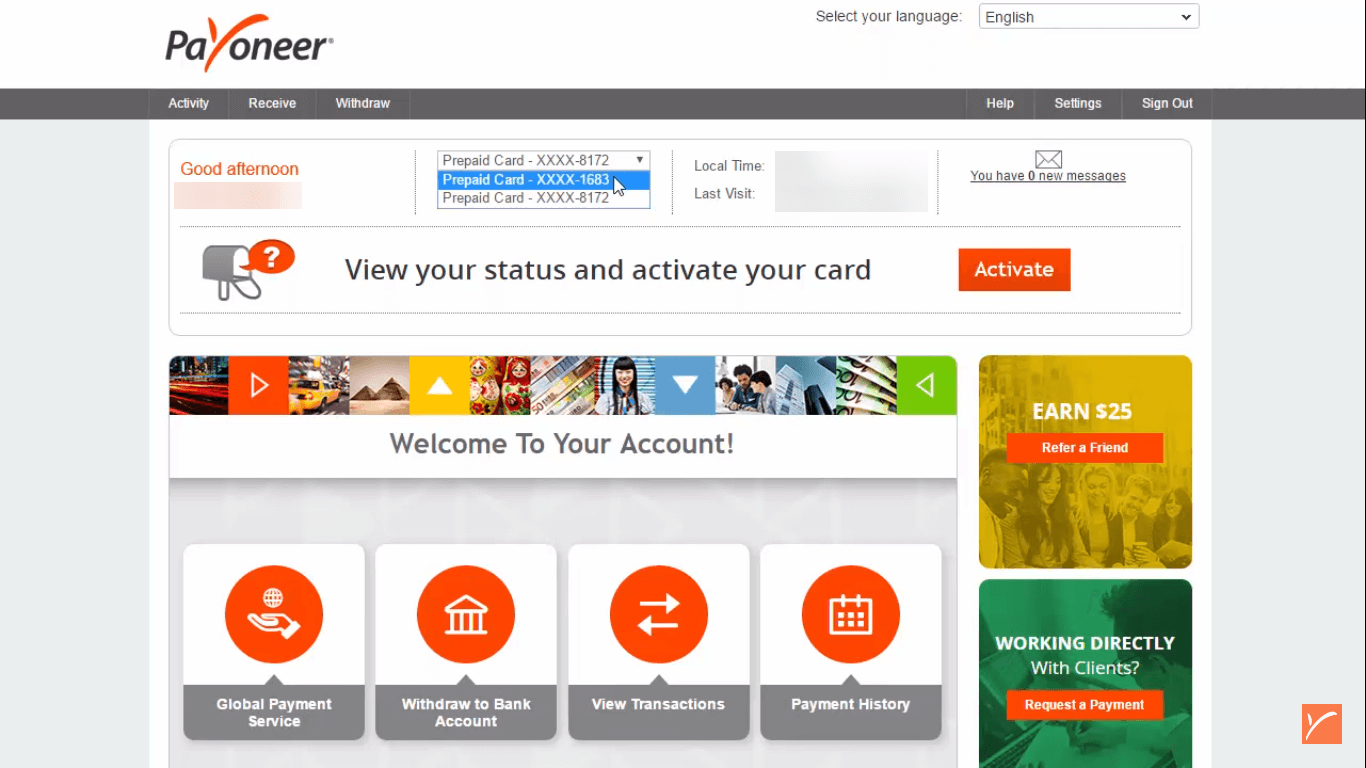Open the Settings menu

1078,104
